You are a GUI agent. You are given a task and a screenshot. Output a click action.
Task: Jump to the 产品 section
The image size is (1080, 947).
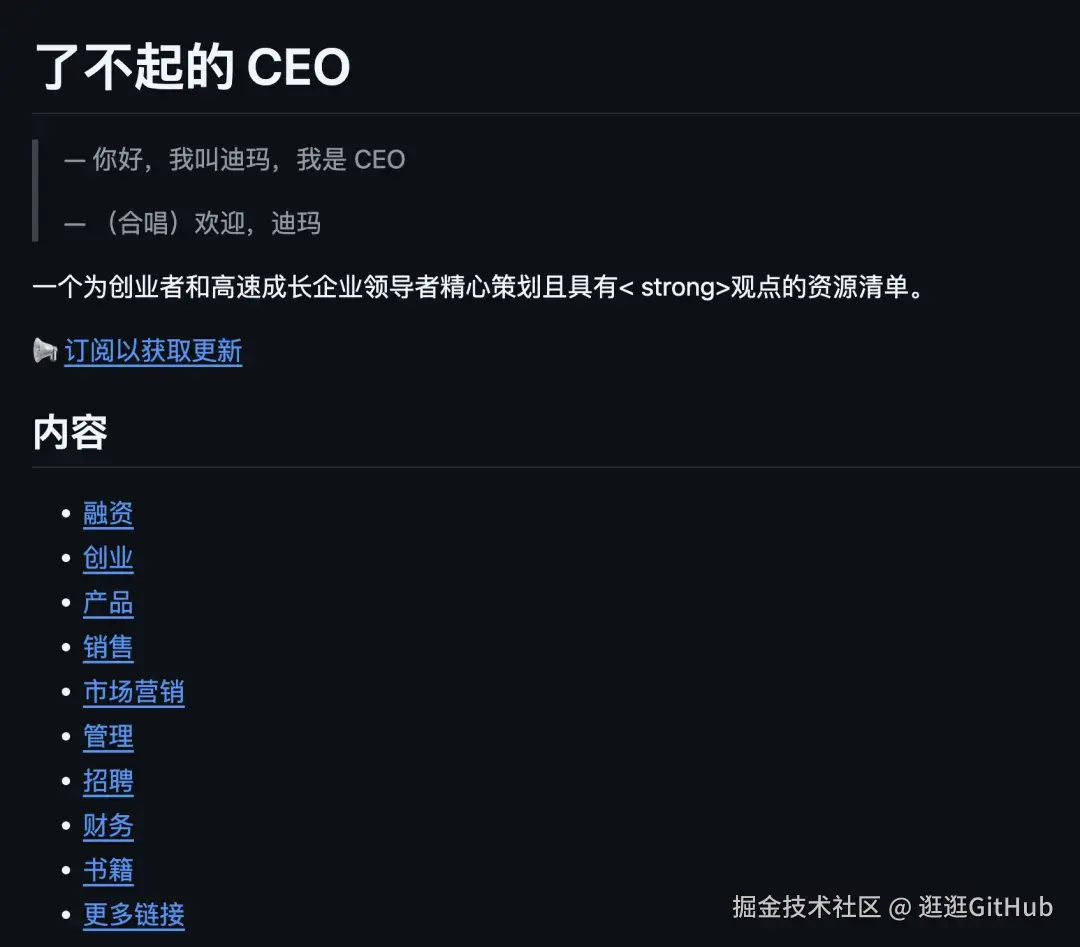108,603
